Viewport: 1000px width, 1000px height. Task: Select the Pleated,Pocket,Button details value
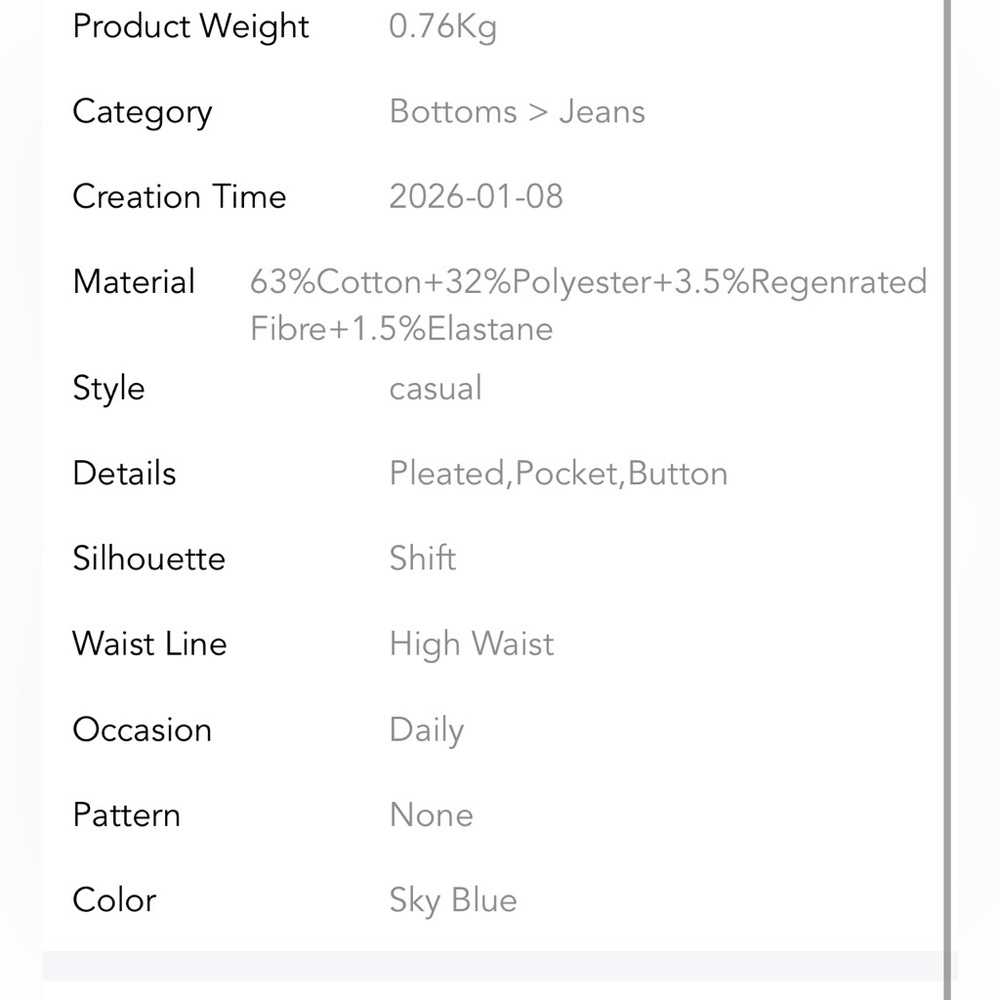[x=558, y=473]
